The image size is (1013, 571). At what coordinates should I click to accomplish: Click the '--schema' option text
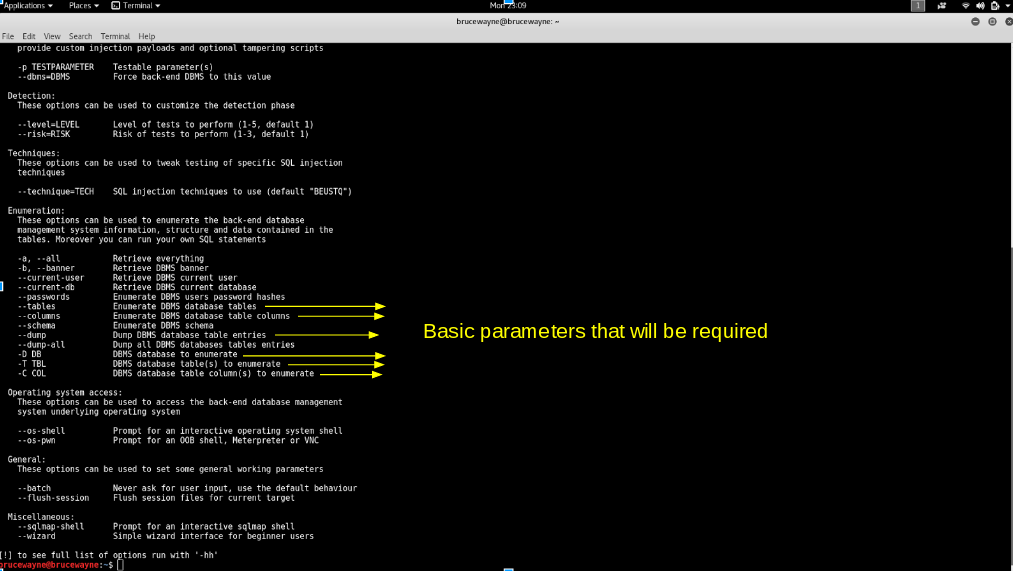click(36, 326)
